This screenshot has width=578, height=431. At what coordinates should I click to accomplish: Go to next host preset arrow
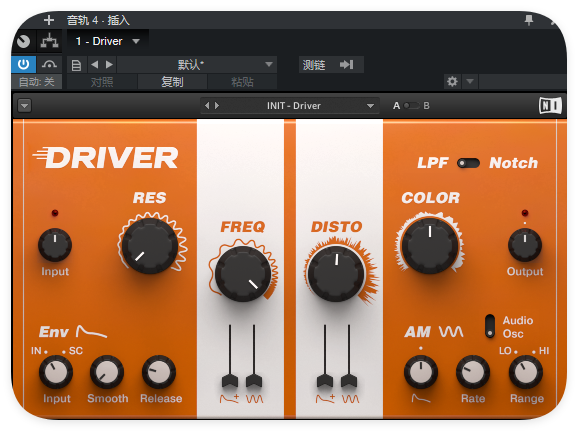tap(109, 65)
